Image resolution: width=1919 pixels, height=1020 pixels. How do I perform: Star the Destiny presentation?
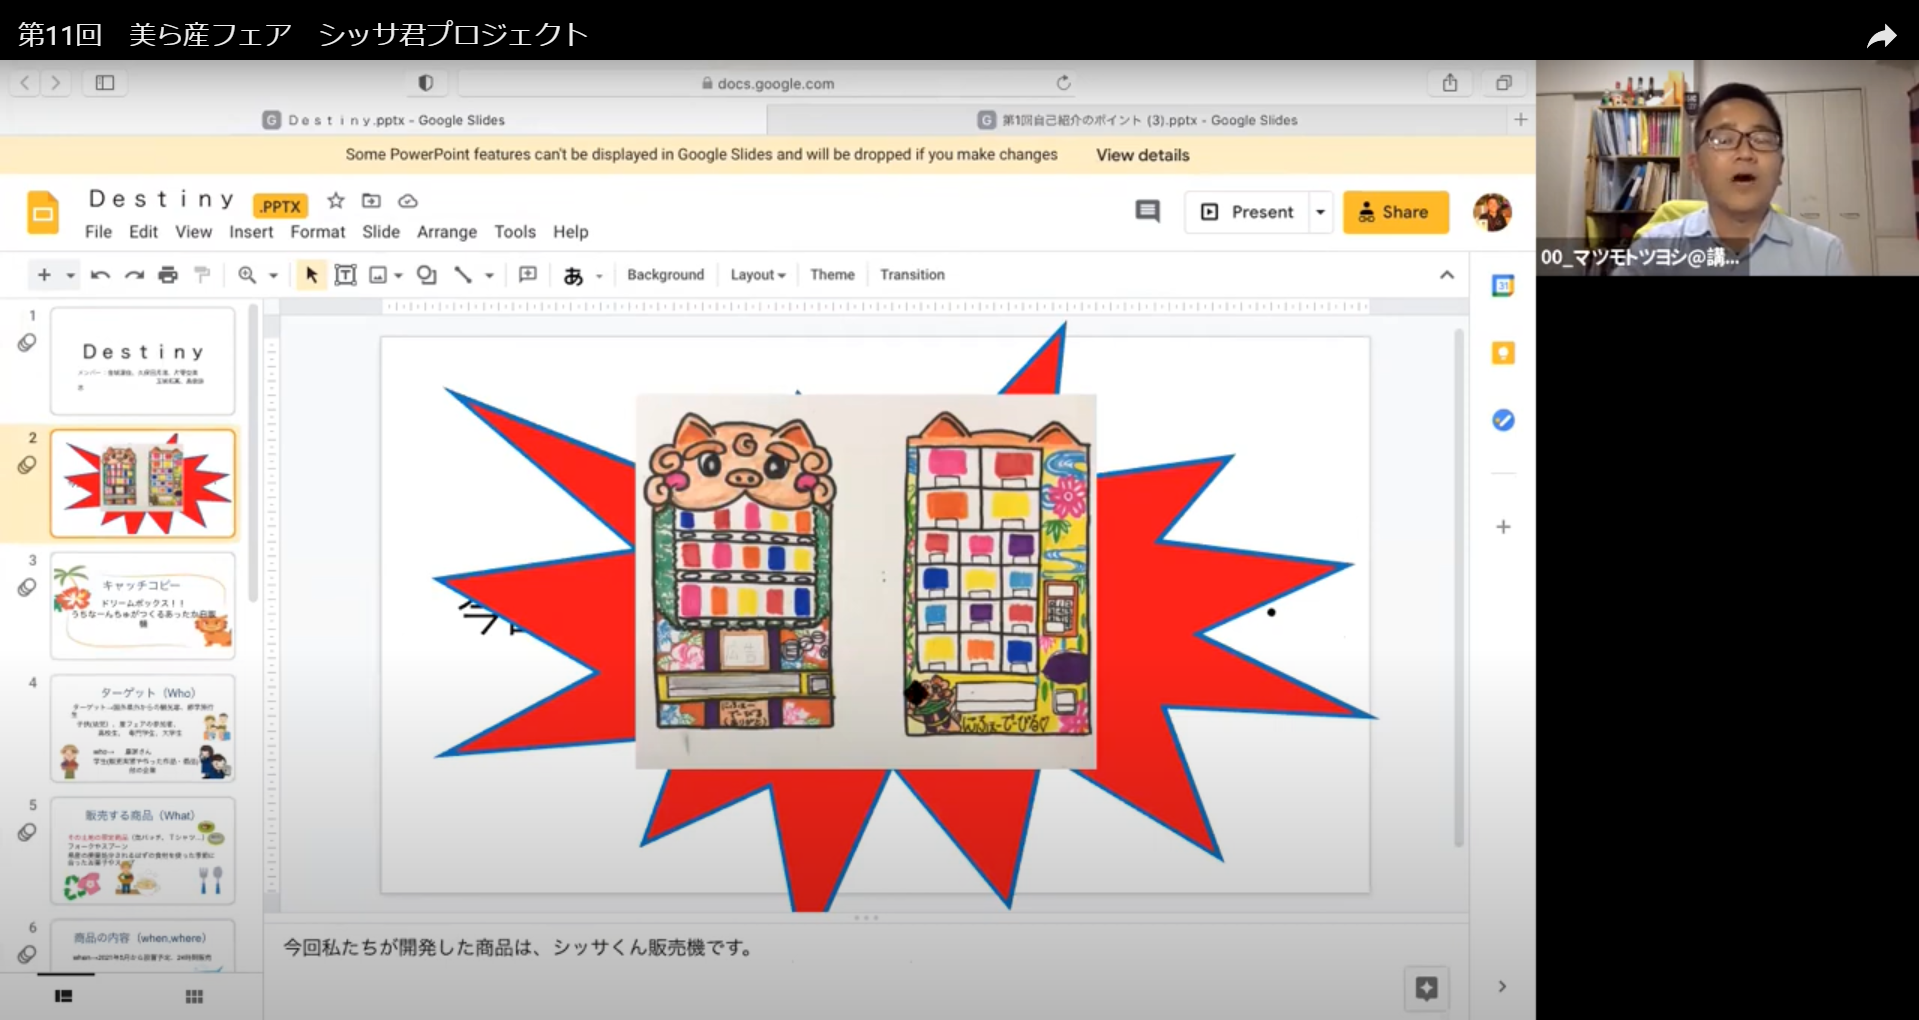(336, 201)
